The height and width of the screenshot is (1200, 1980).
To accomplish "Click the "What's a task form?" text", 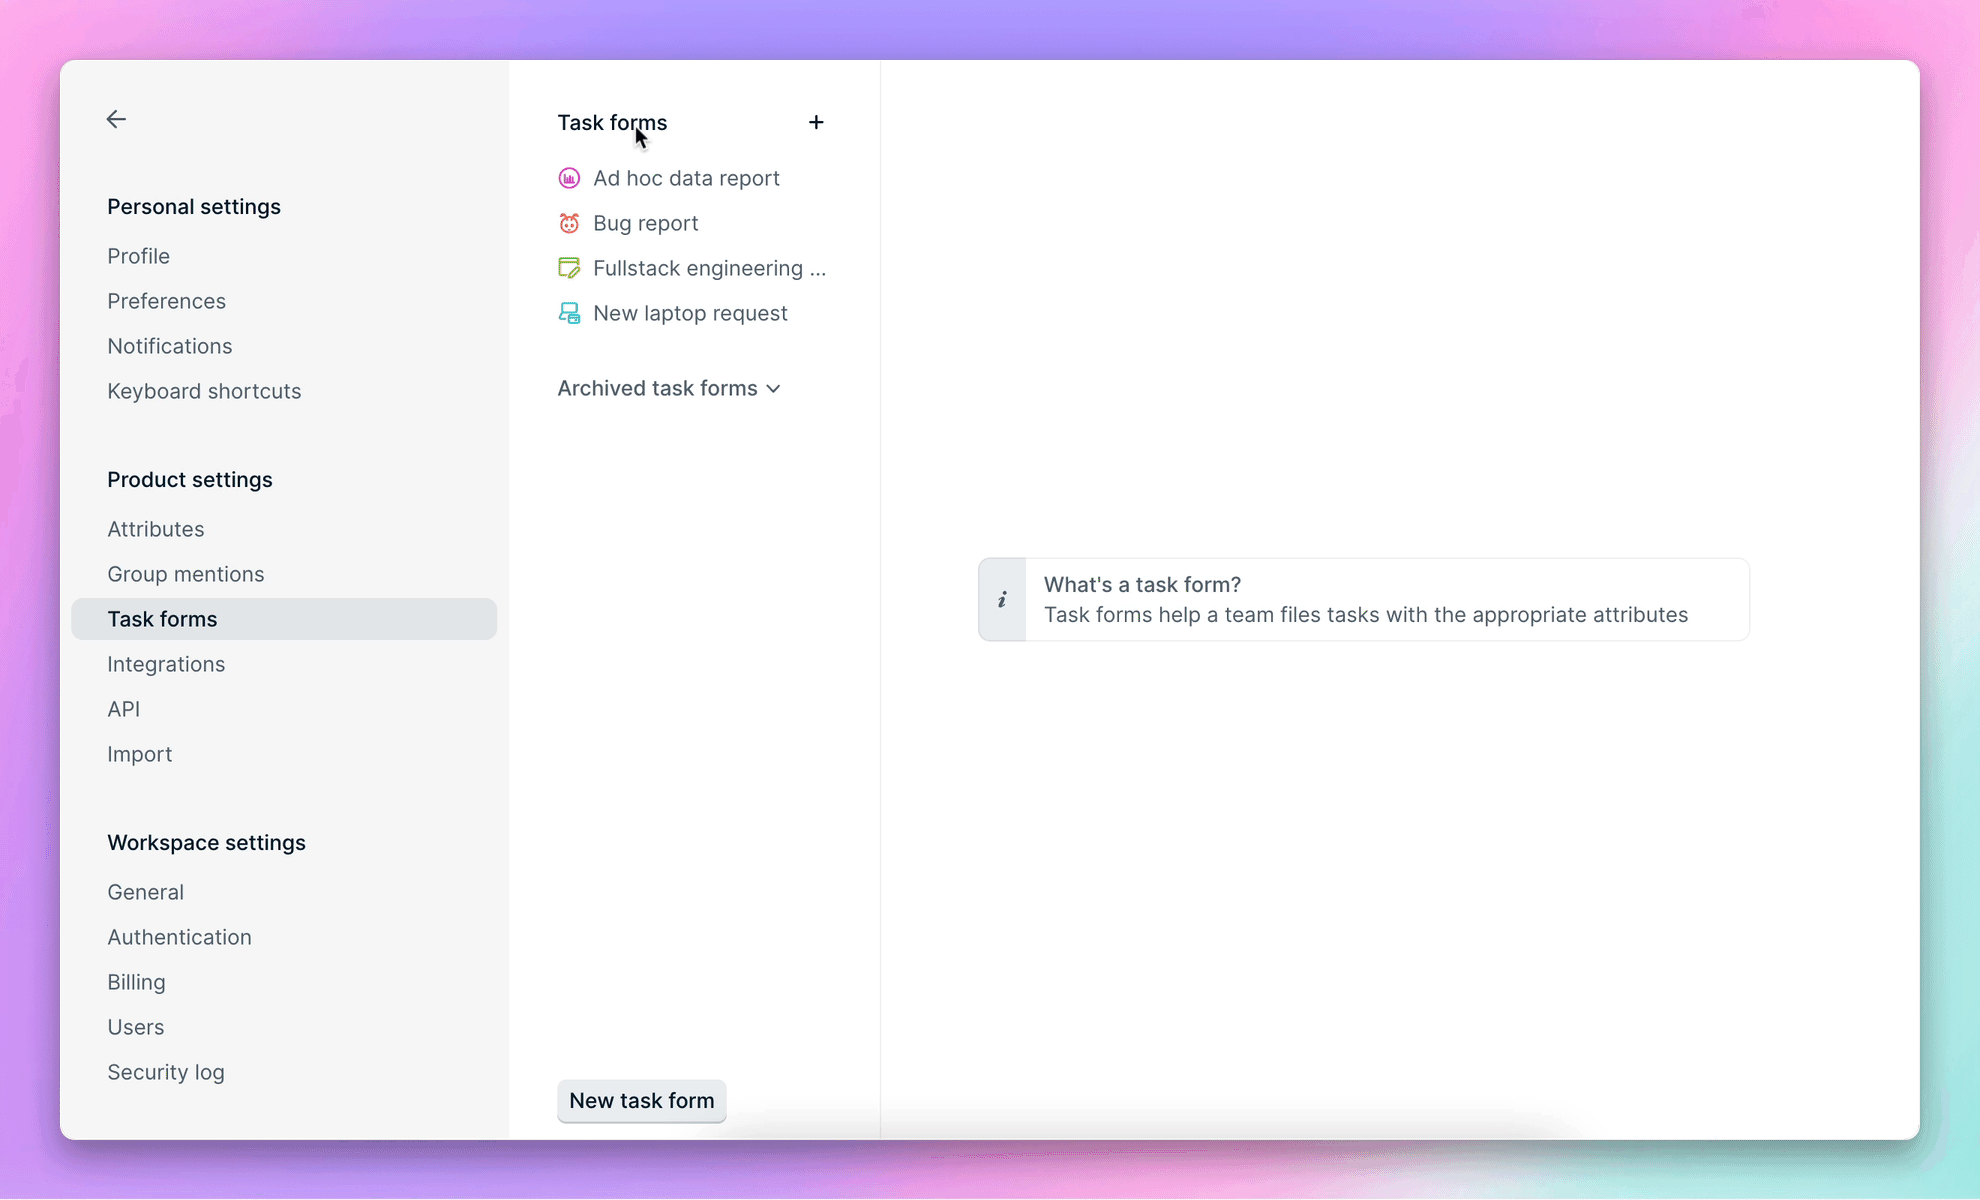I will [x=1142, y=584].
